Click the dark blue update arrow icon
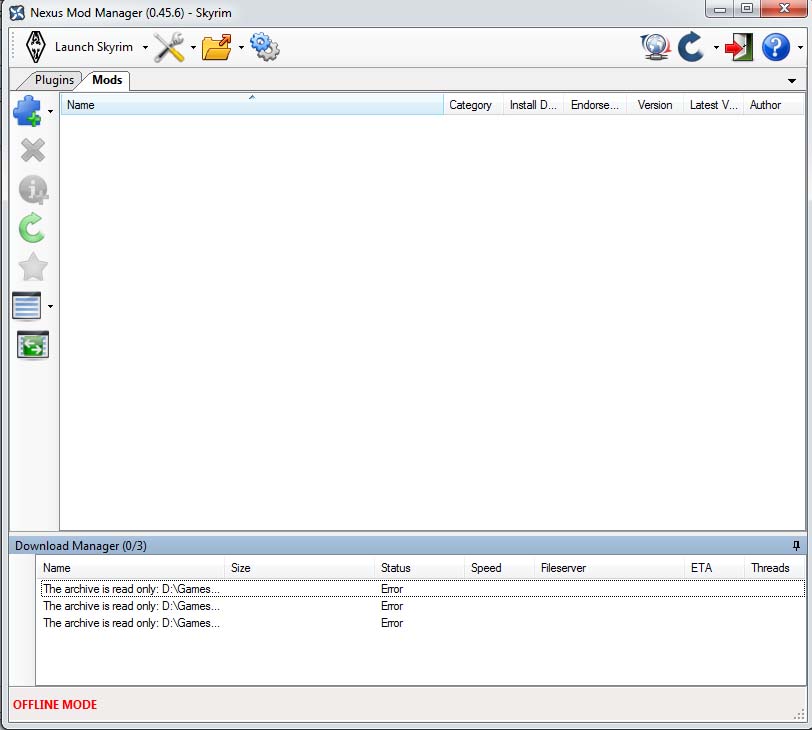The width and height of the screenshot is (812, 730). [691, 47]
